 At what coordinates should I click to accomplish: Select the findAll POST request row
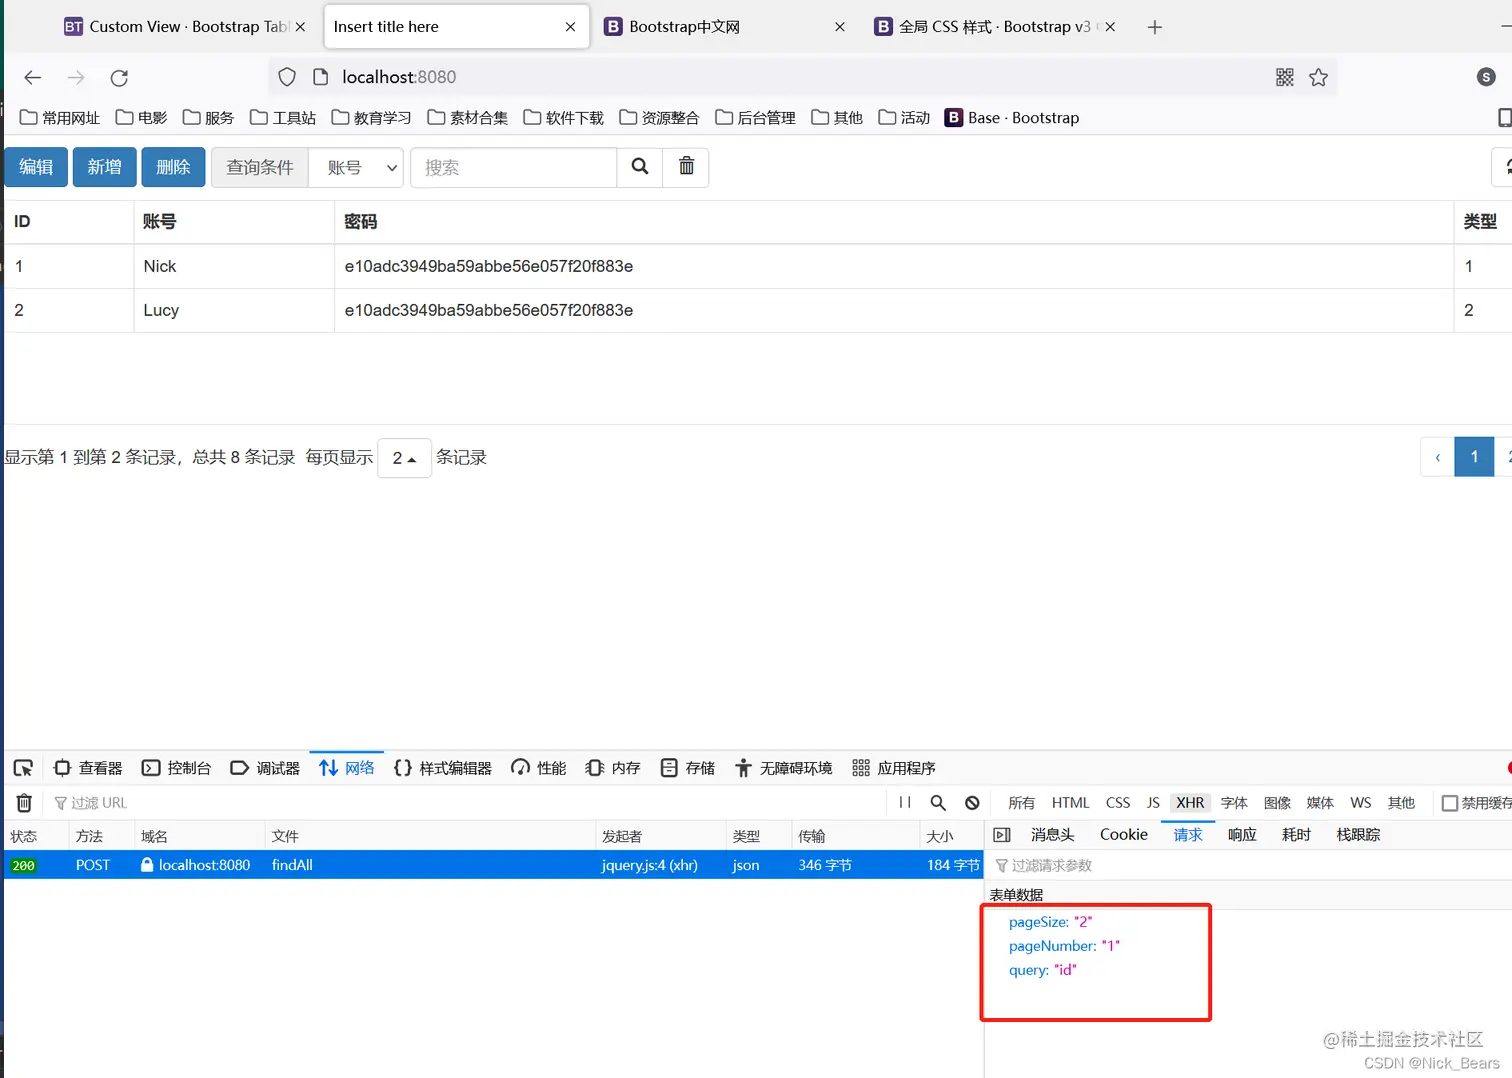493,865
